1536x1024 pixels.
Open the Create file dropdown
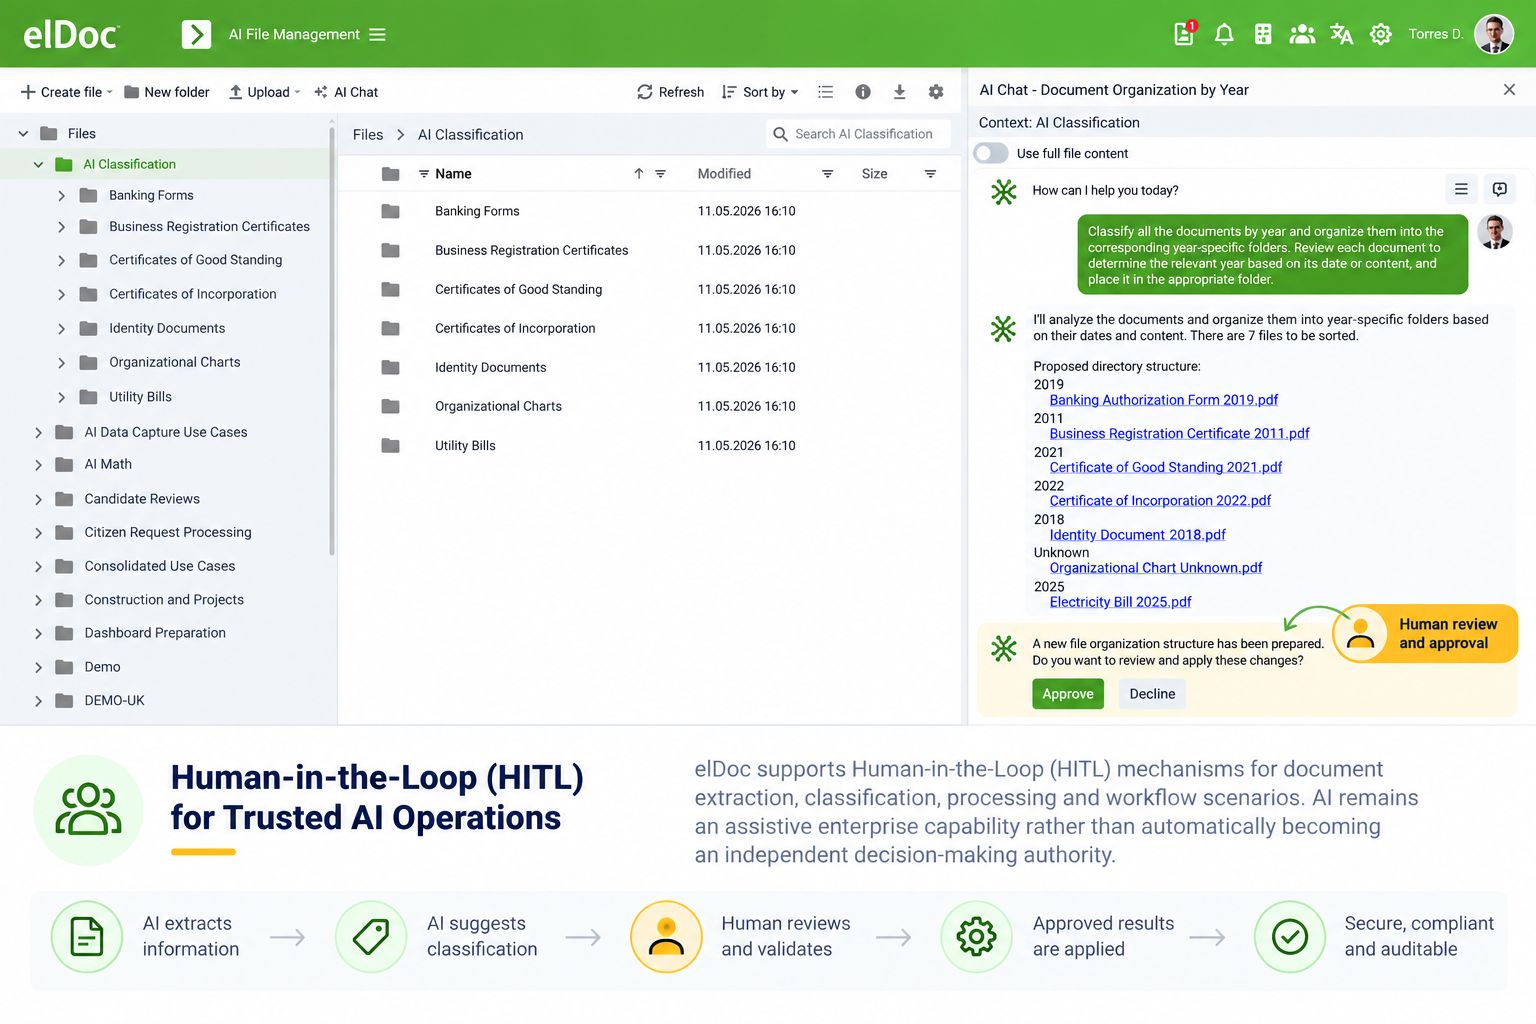click(67, 92)
